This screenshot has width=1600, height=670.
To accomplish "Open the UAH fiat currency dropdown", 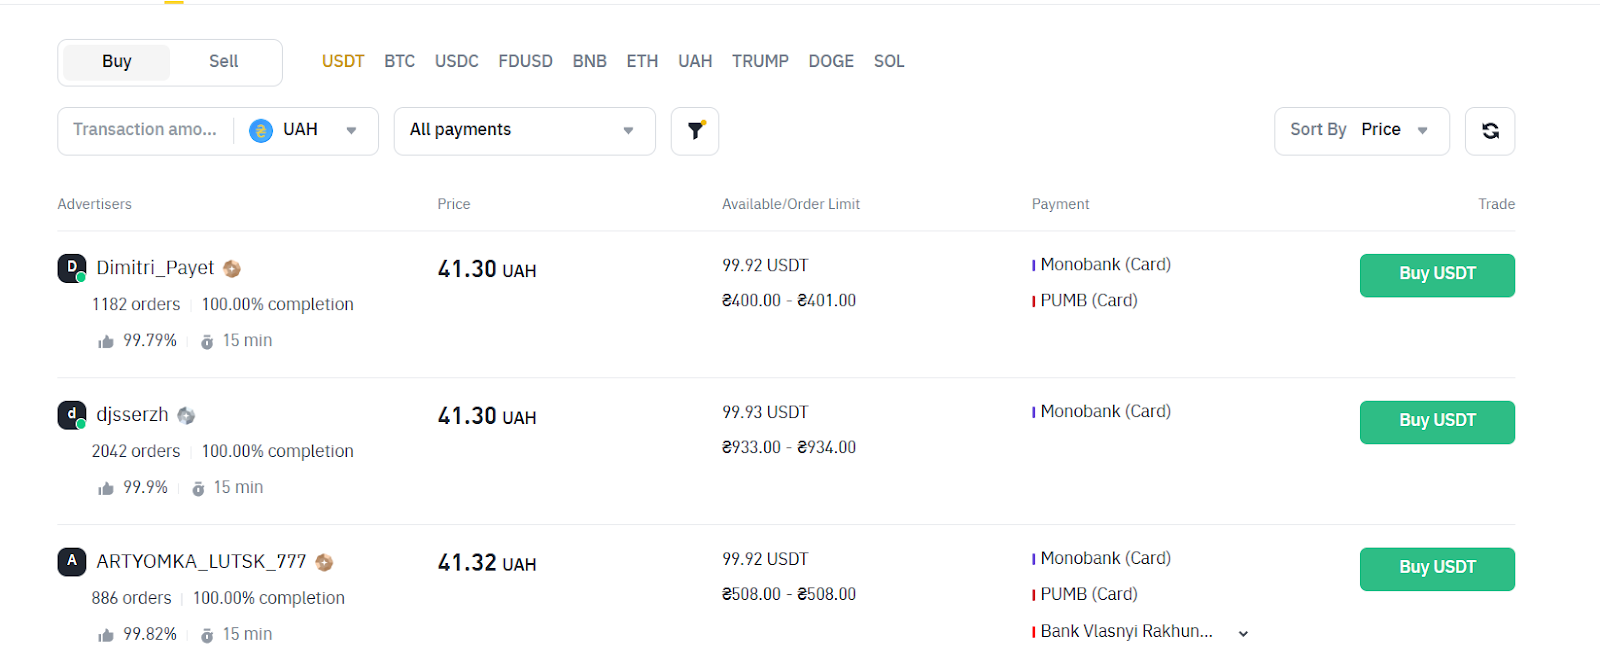I will [351, 131].
